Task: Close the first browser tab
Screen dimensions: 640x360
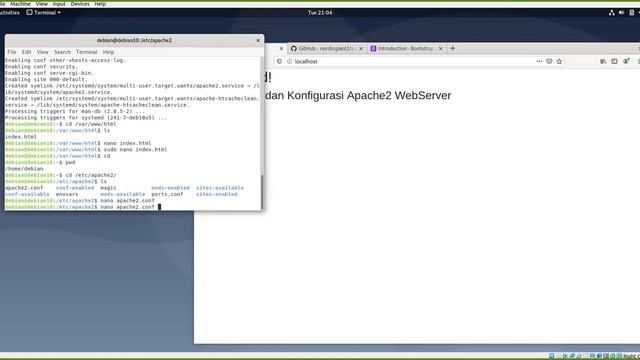Action: tap(281, 48)
